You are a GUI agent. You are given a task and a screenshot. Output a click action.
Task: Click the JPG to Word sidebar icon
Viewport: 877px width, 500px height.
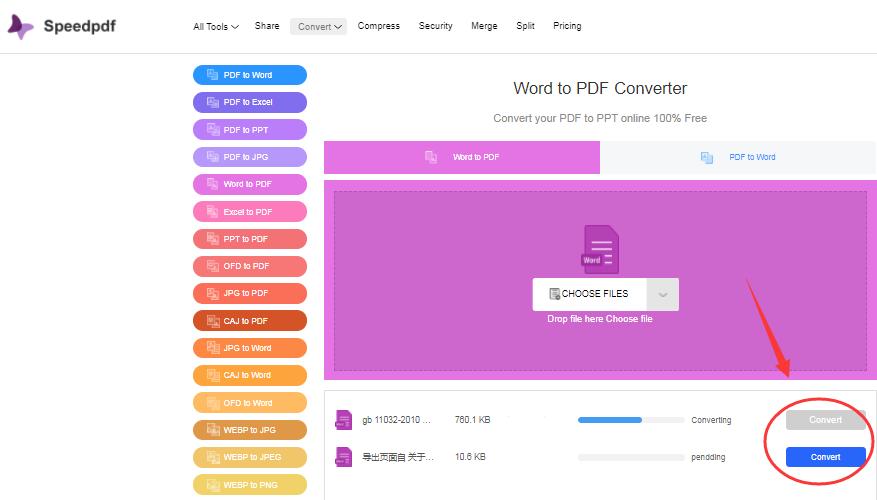pos(213,348)
